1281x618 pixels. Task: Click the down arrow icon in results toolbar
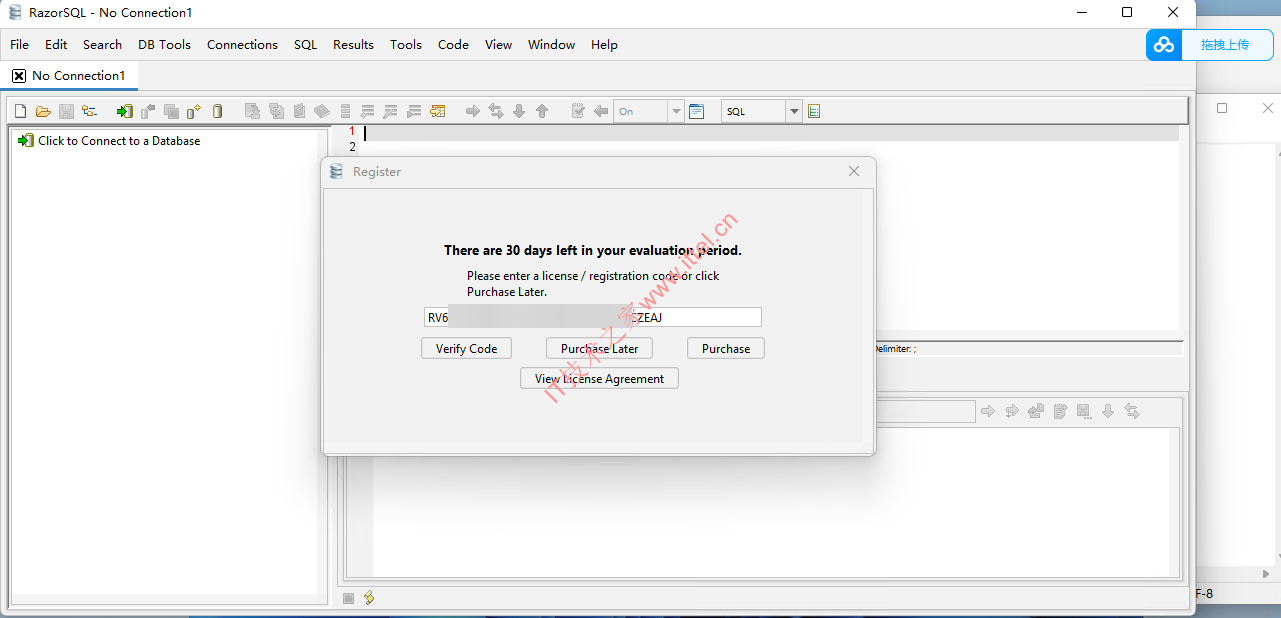click(1108, 411)
